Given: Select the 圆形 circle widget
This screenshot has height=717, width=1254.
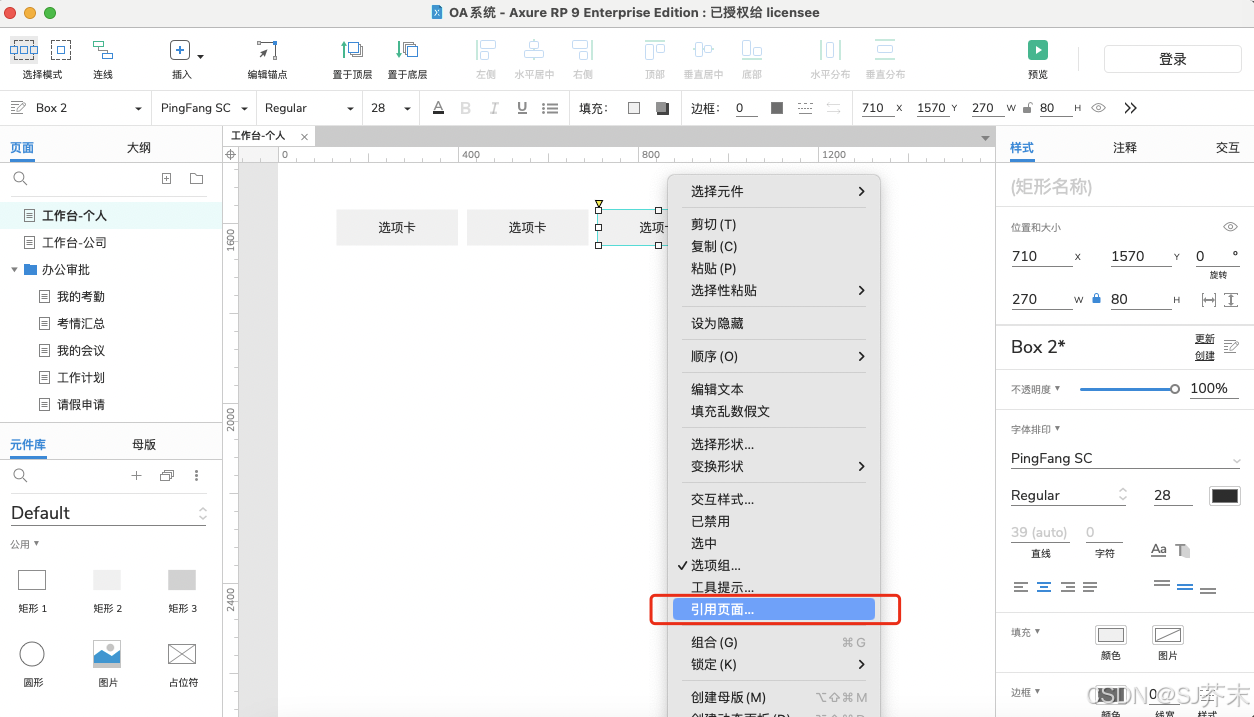Looking at the screenshot, I should [x=32, y=662].
